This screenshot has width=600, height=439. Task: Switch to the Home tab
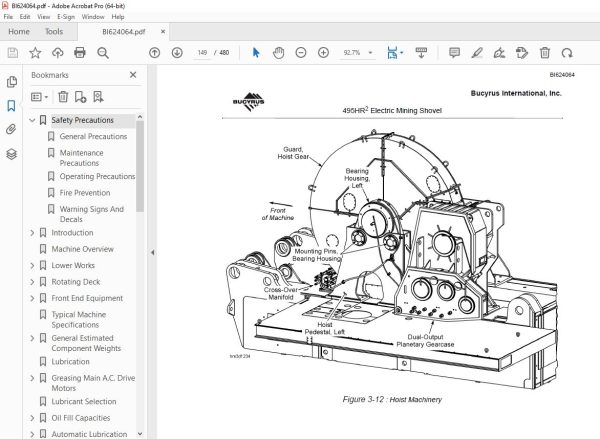pyautogui.click(x=19, y=31)
